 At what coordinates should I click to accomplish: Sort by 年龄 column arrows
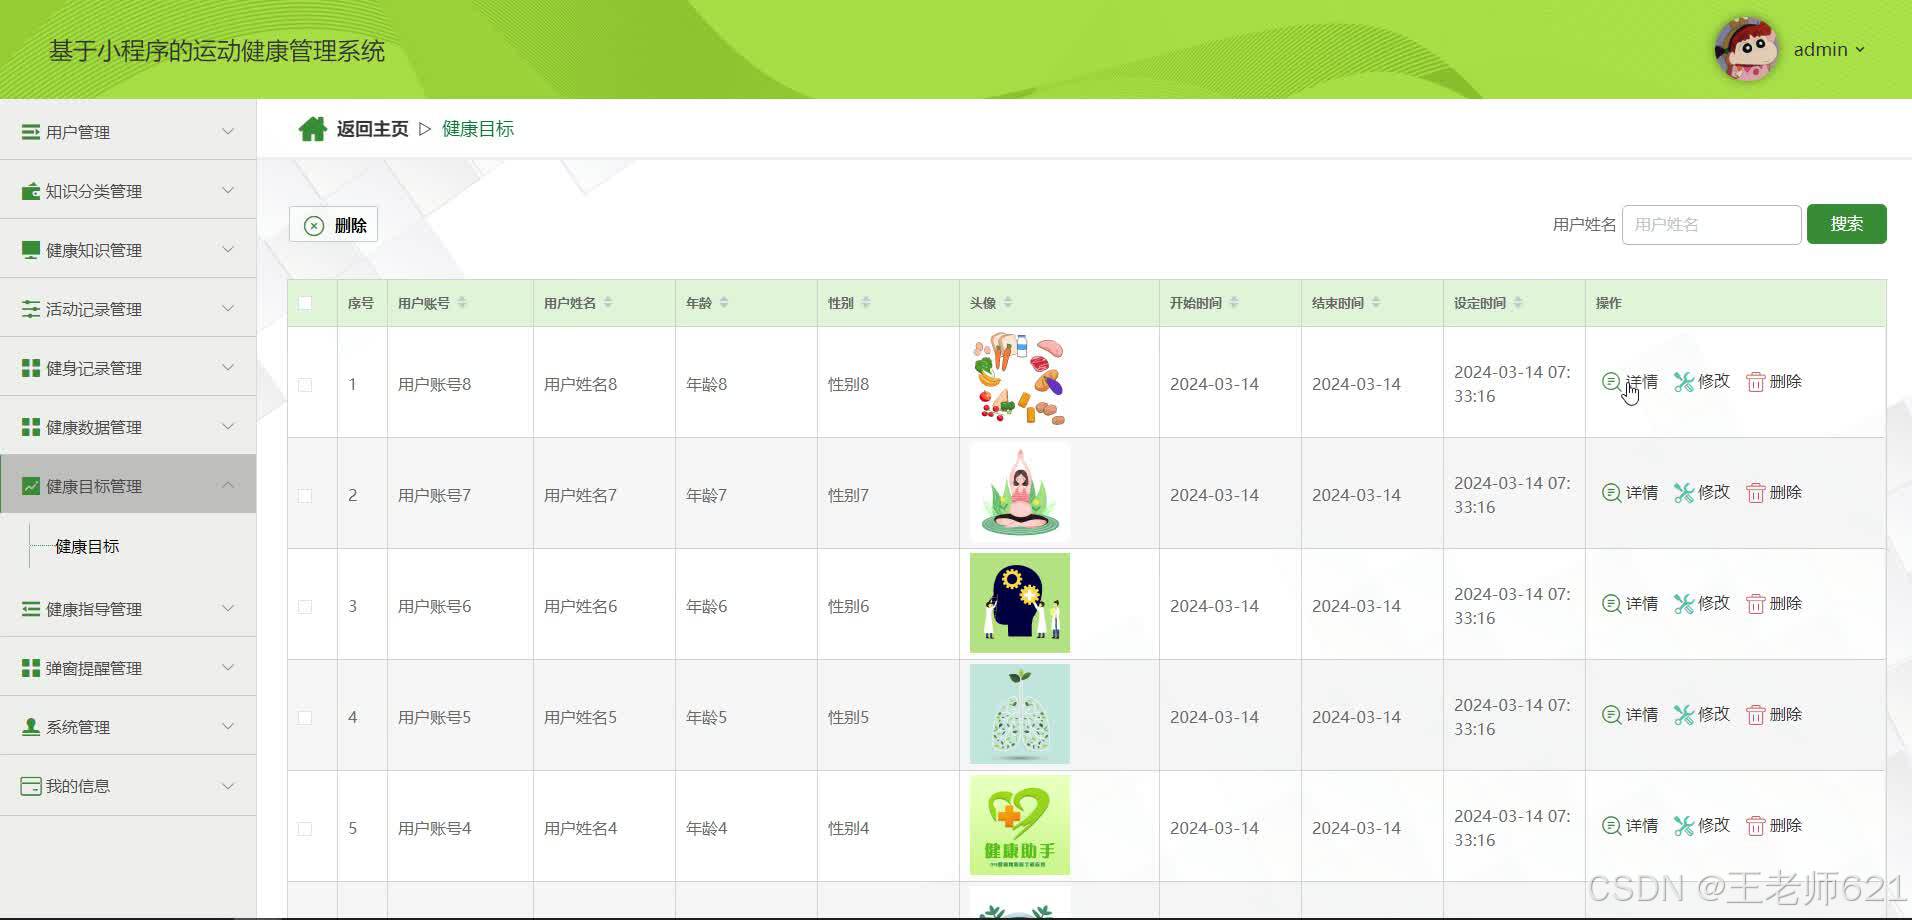click(x=724, y=303)
